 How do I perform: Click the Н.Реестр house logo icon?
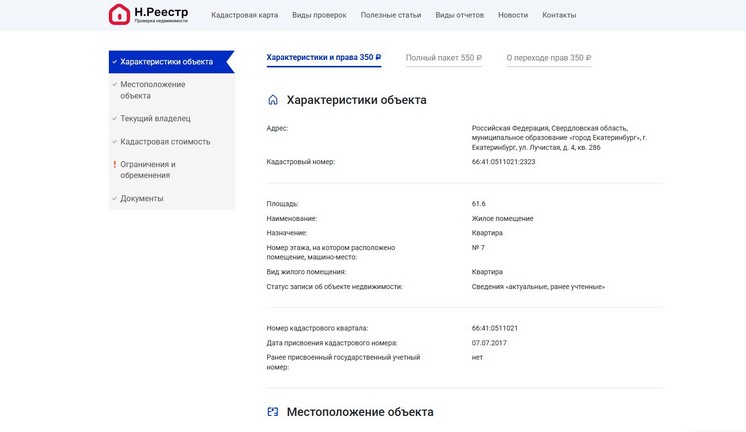tap(119, 15)
